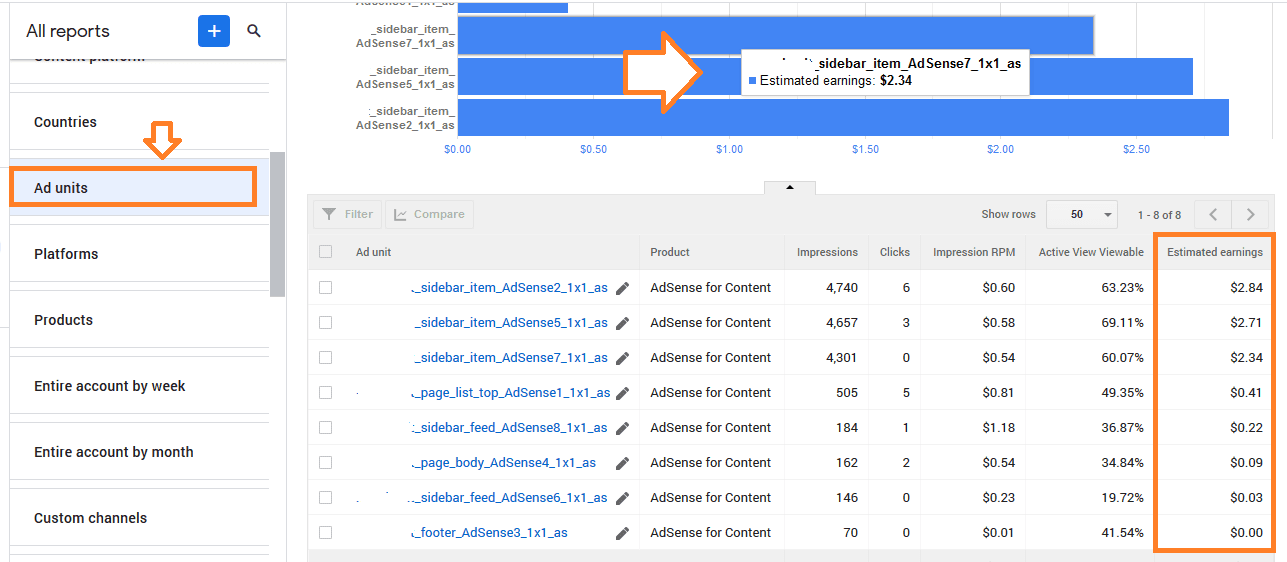
Task: Check the sidebar_item_AdSense7 row checkbox
Action: (325, 357)
